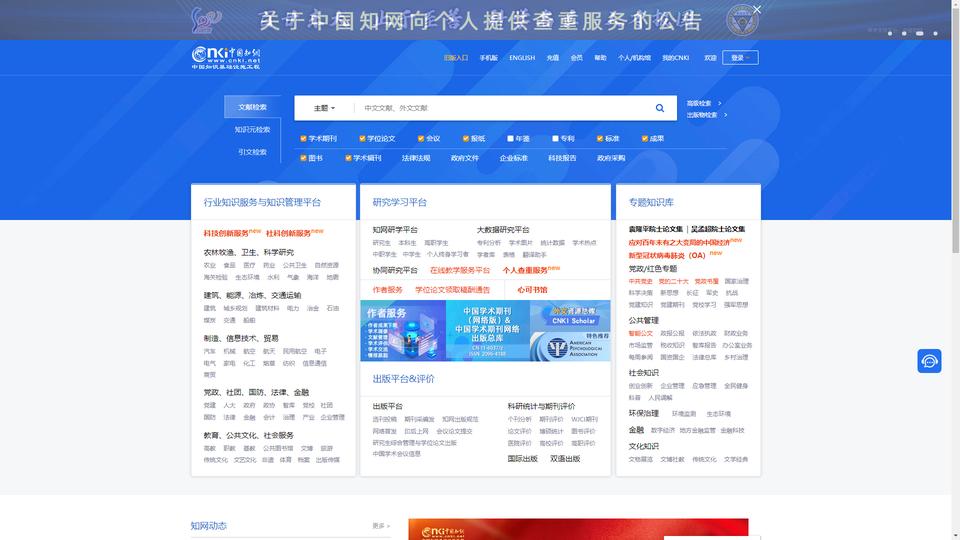The width and height of the screenshot is (960, 540).
Task: Open 党政/红色专题 heading link
Action: [653, 268]
